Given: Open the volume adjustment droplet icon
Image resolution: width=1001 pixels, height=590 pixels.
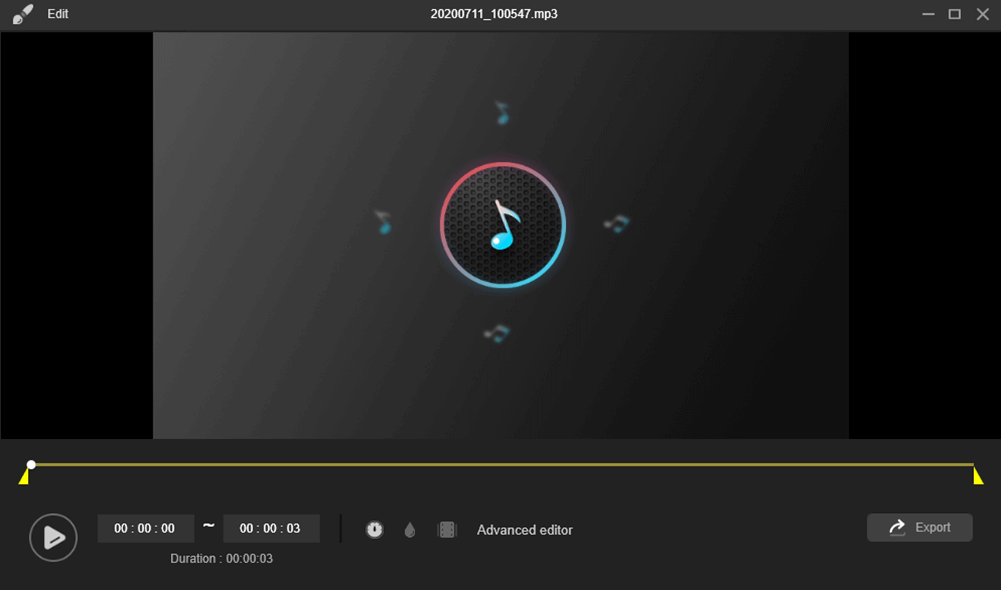Looking at the screenshot, I should [x=410, y=530].
